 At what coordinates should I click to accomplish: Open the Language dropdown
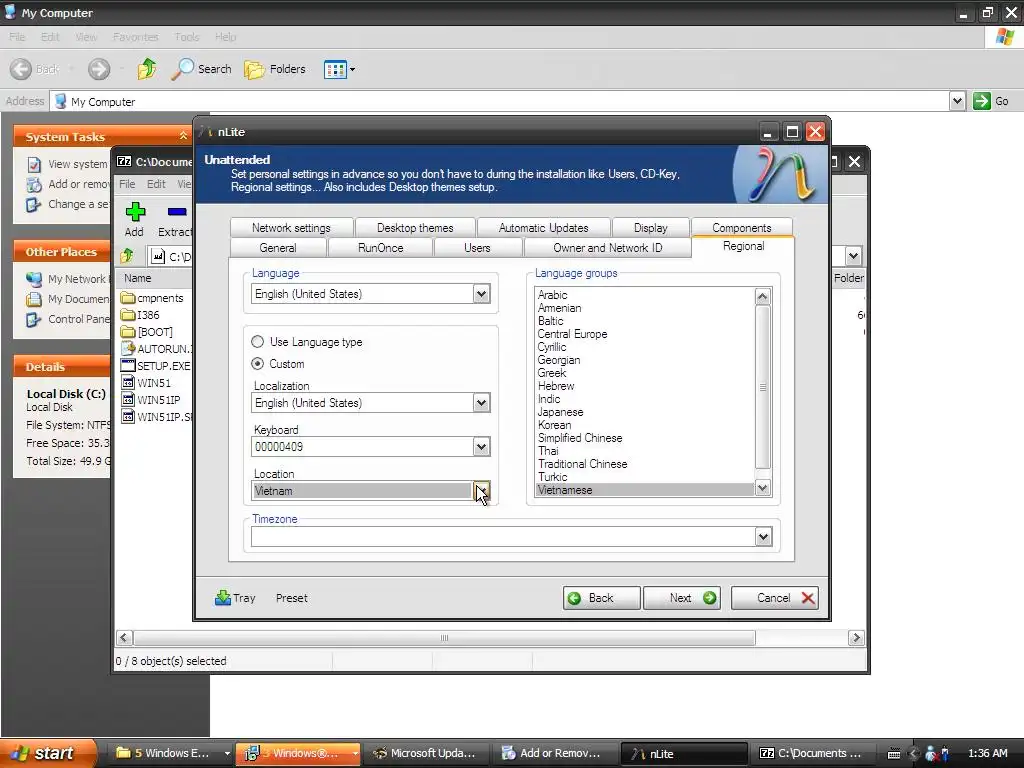pos(481,294)
